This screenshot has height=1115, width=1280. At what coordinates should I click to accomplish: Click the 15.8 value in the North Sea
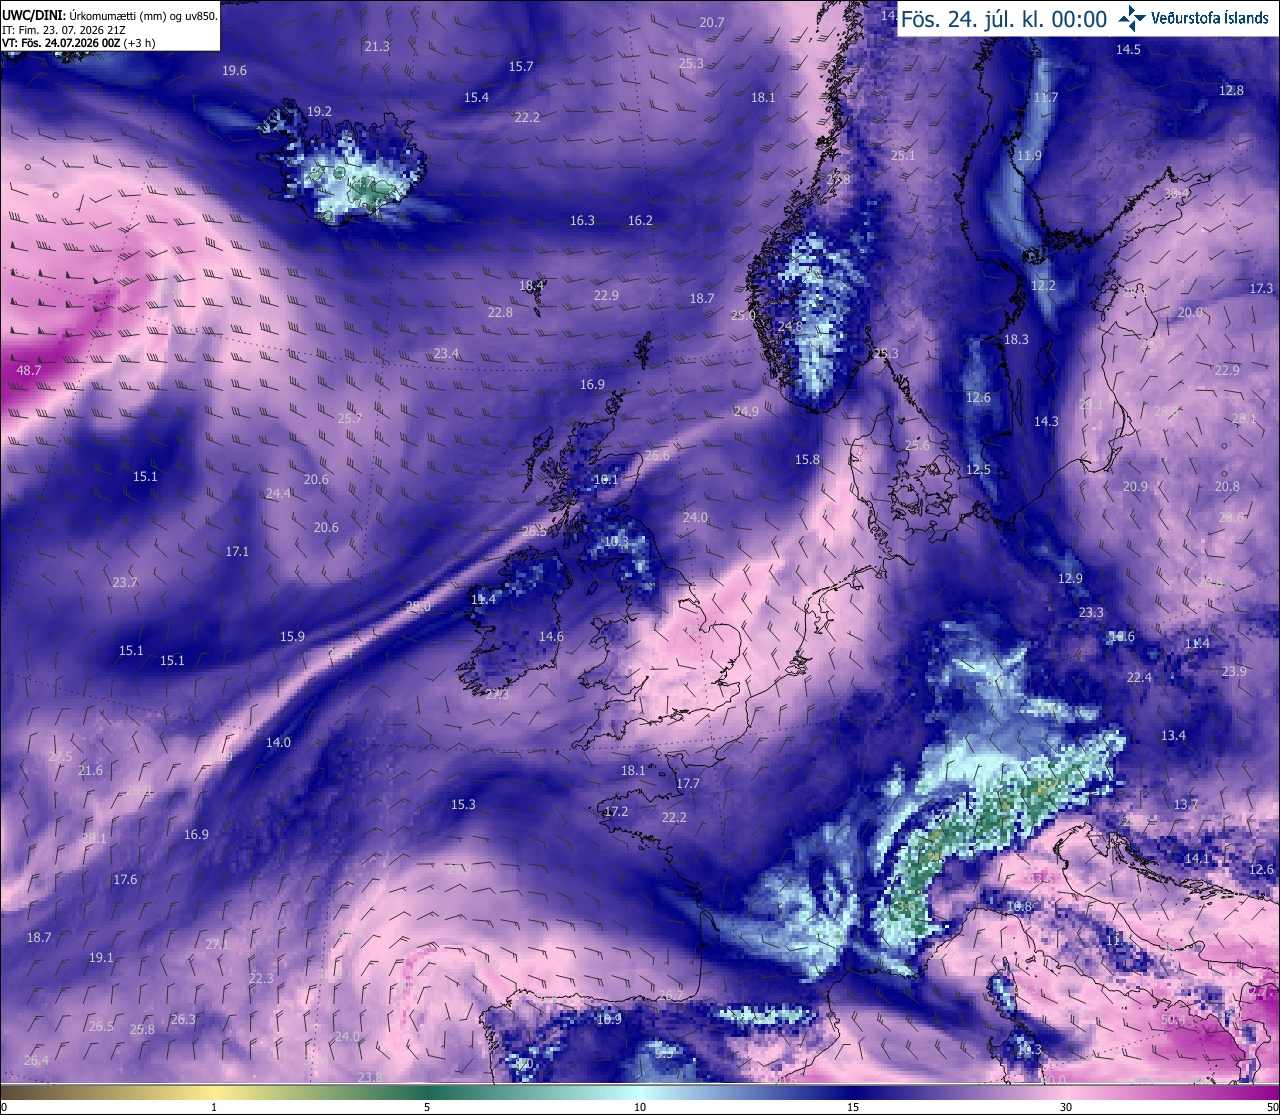[x=807, y=460]
